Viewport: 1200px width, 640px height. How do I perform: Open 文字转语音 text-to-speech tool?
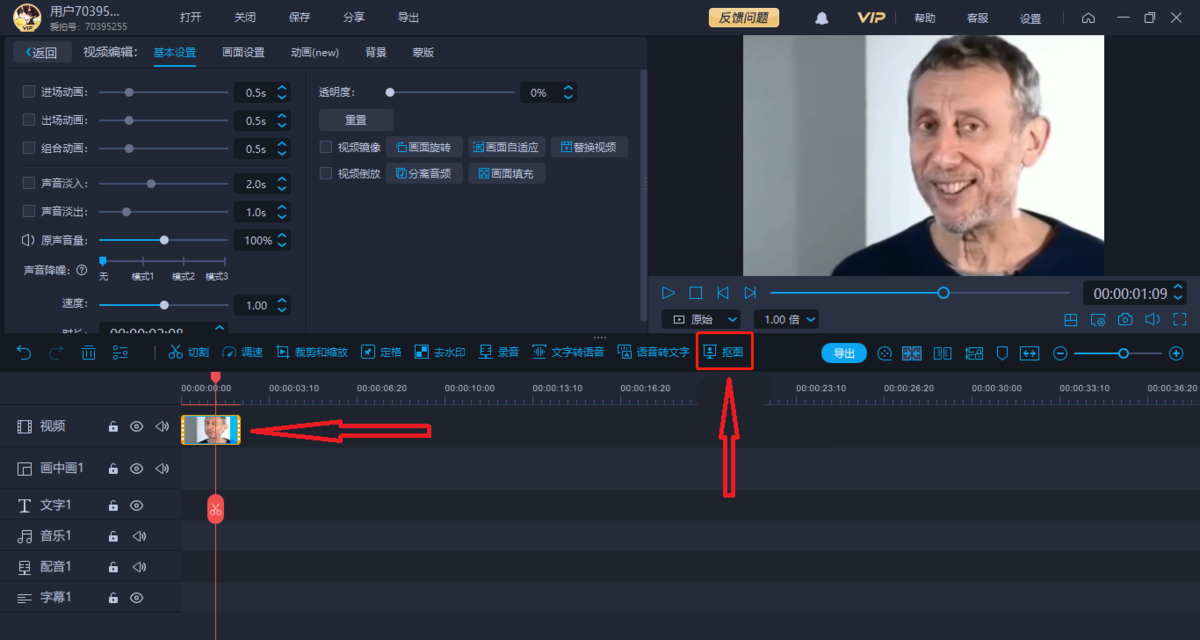point(568,352)
